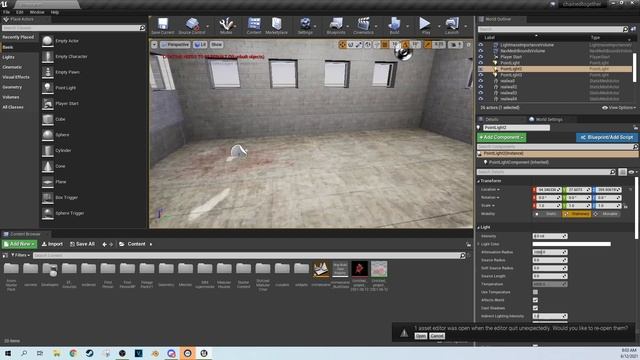Viewport: 640px width, 360px height.
Task: Select the Player Start placement icon
Action: pyautogui.click(x=48, y=104)
